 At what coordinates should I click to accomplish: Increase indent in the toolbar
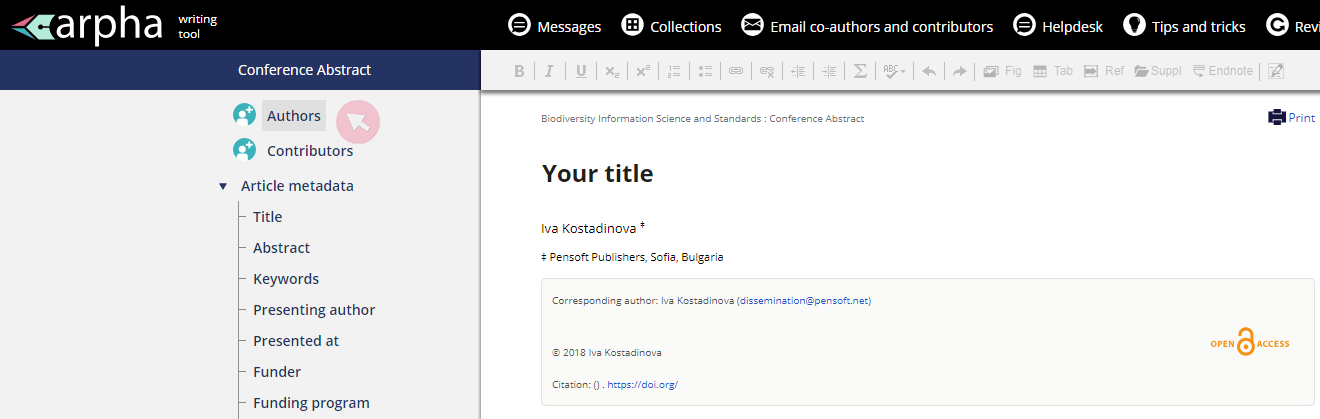829,71
